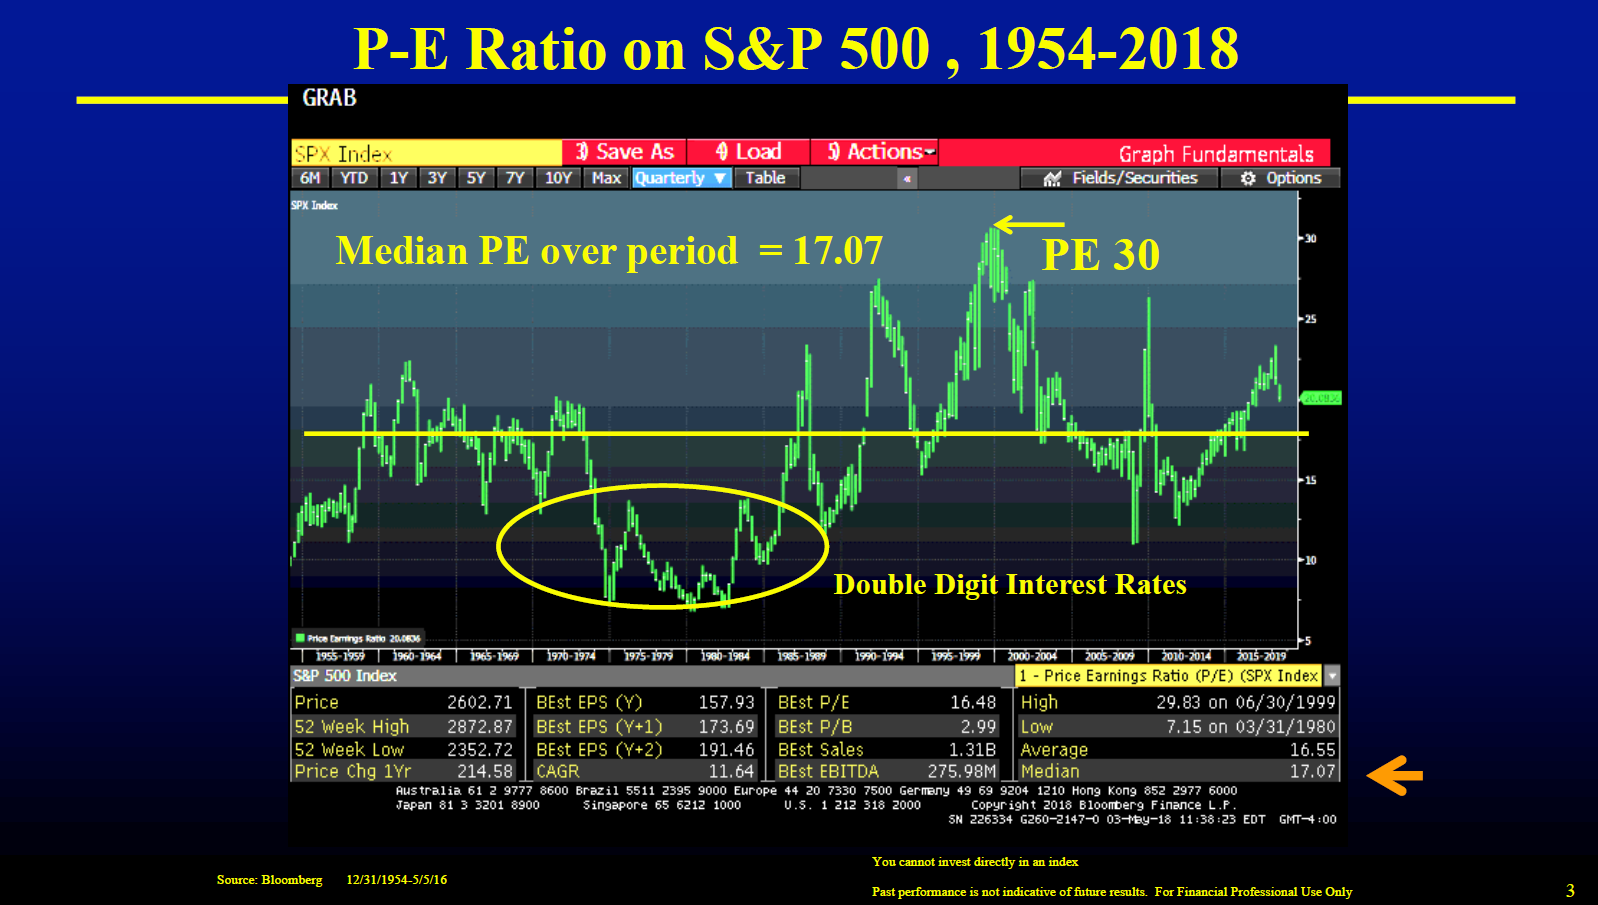
Task: Click into the SPX Index security field
Action: [427, 153]
